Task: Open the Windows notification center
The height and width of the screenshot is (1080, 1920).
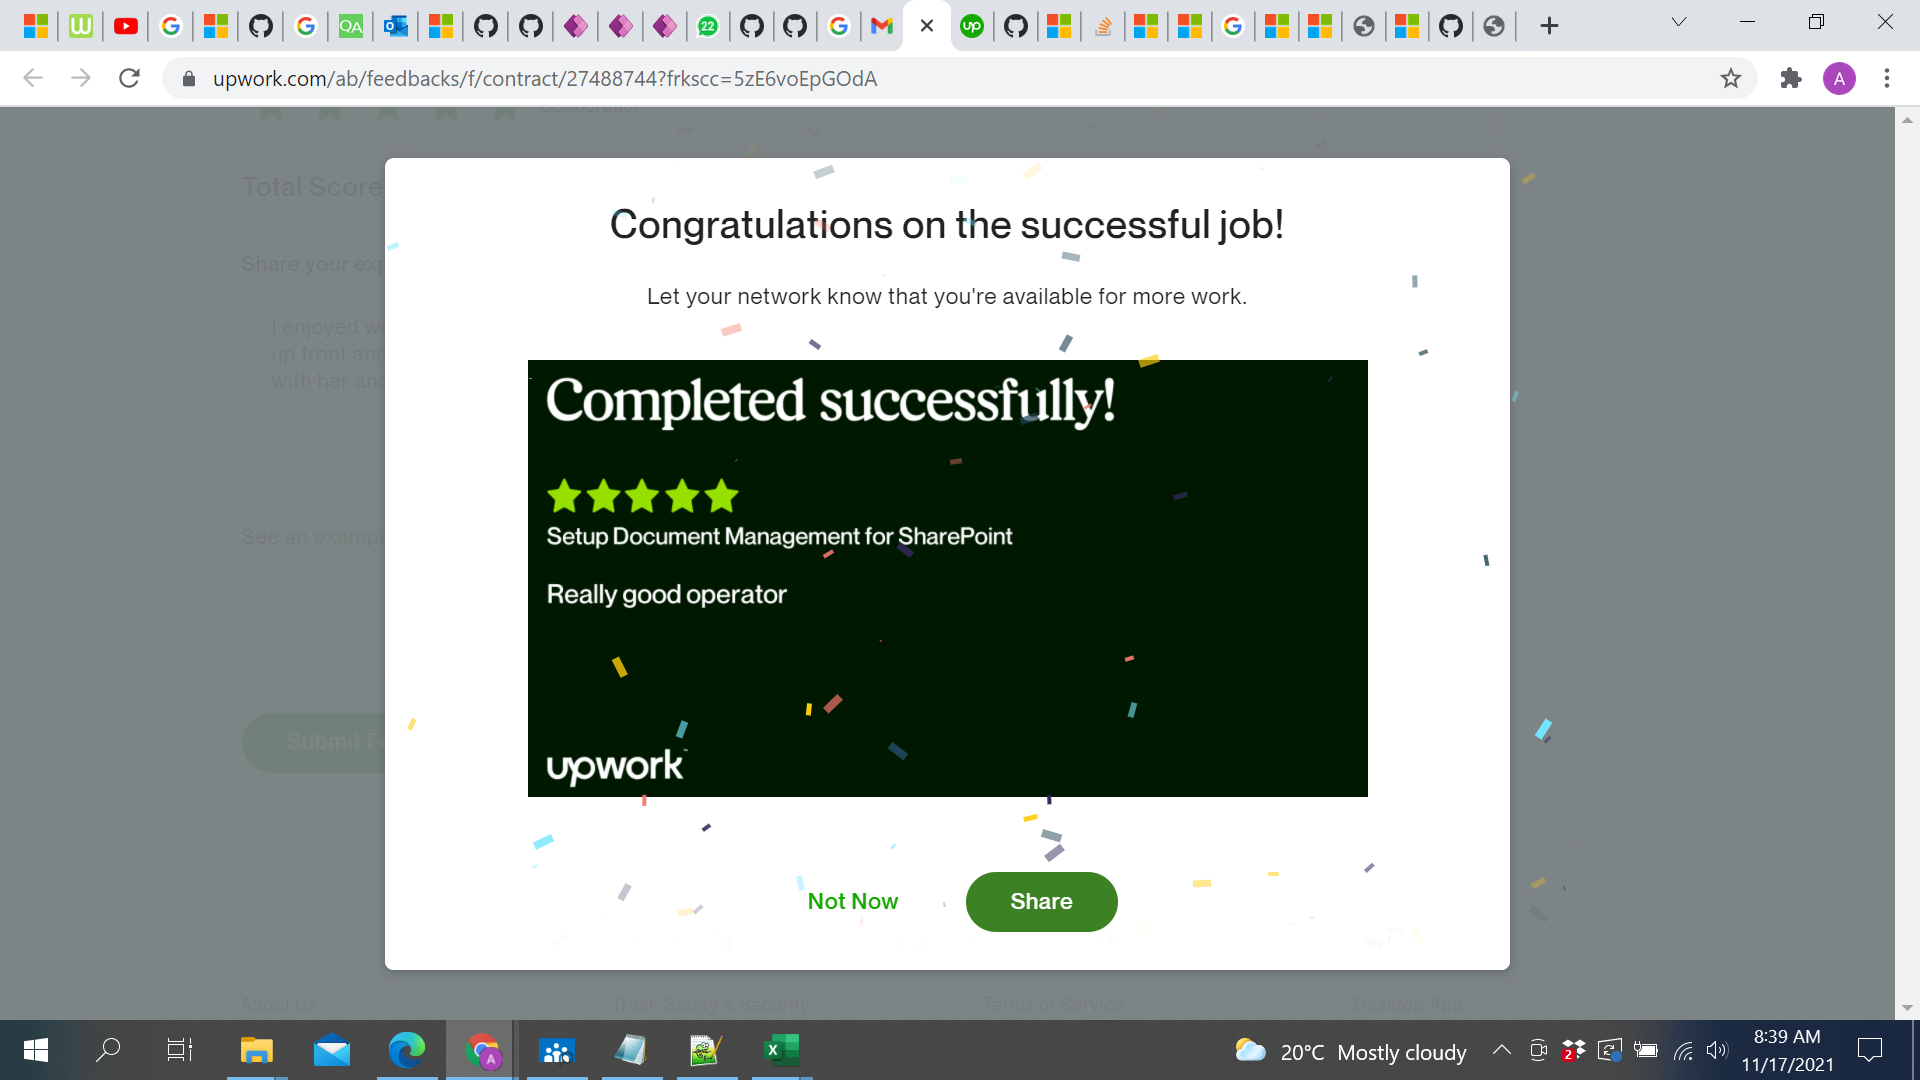Action: pos(1869,1050)
